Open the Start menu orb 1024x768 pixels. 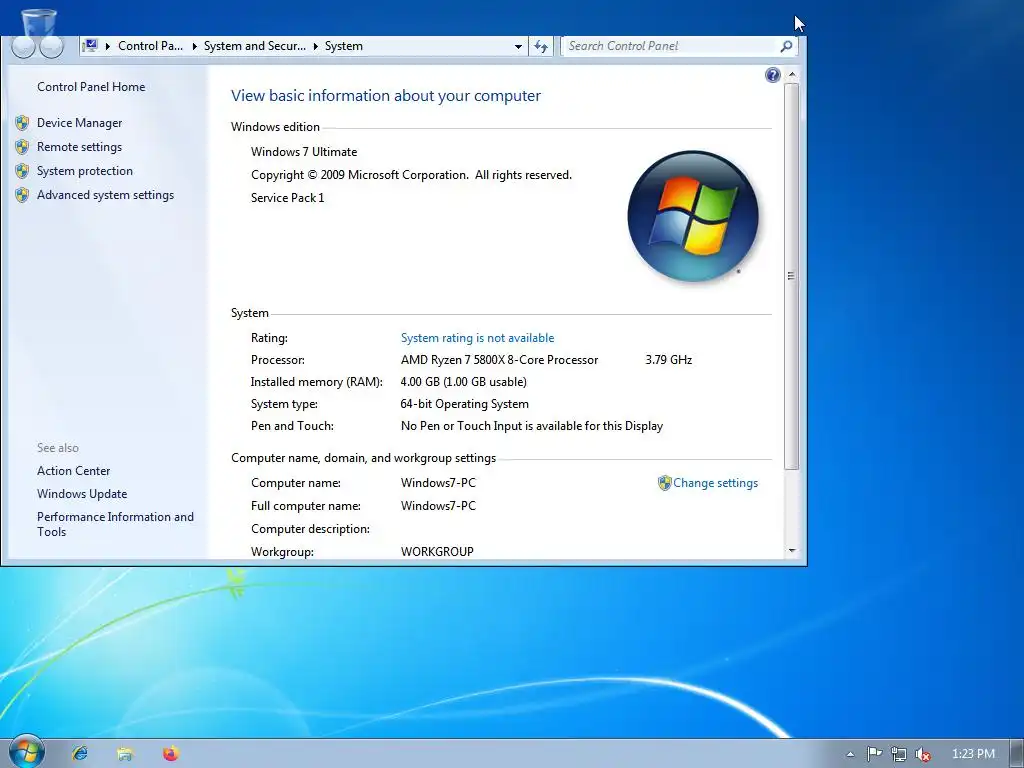click(25, 752)
